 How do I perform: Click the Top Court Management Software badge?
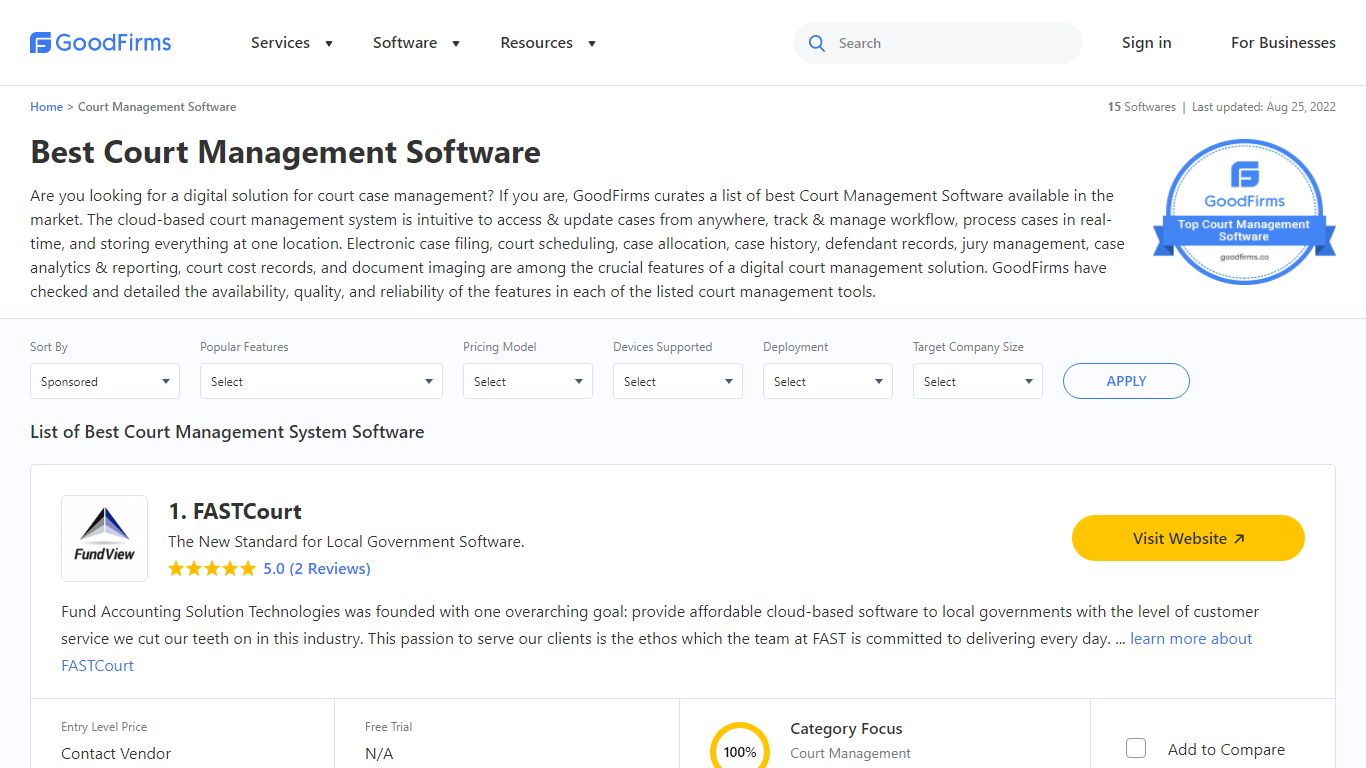1244,212
